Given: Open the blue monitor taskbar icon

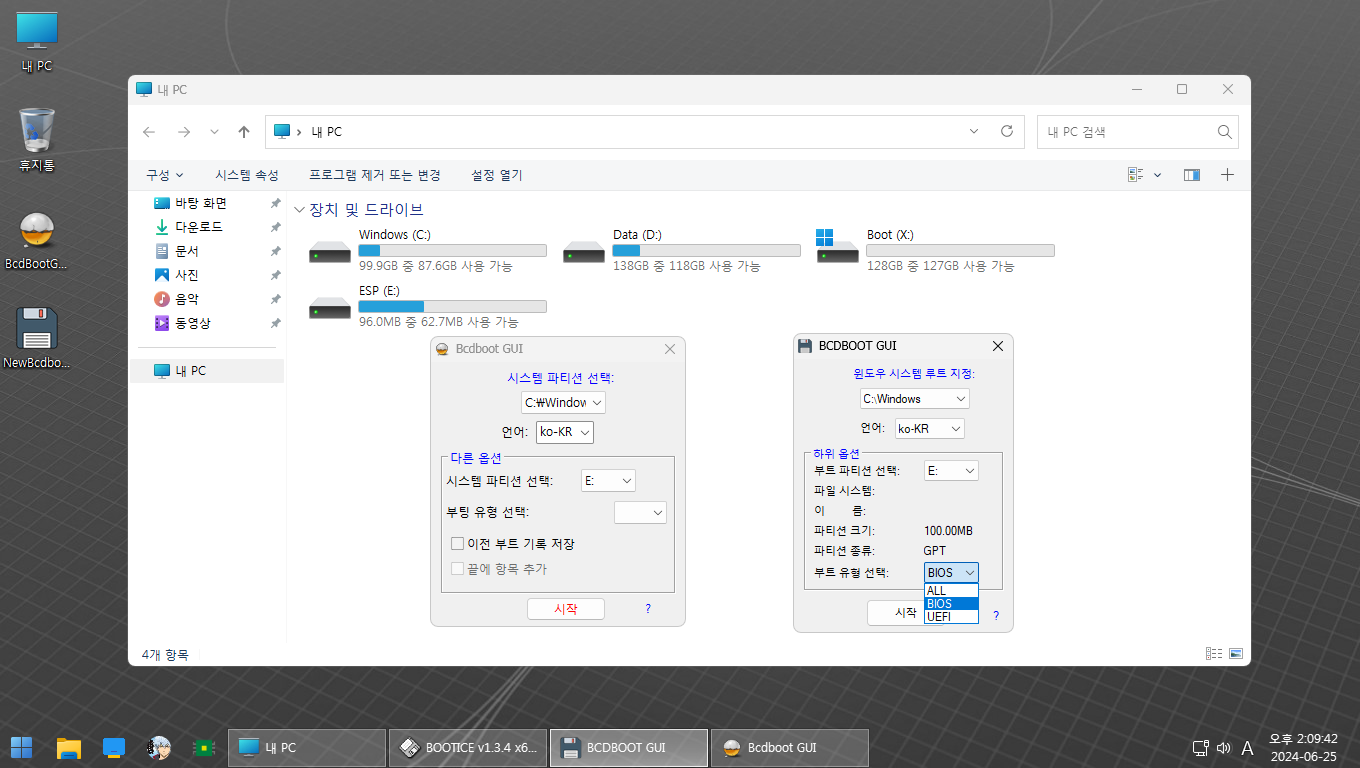Looking at the screenshot, I should click(x=113, y=747).
